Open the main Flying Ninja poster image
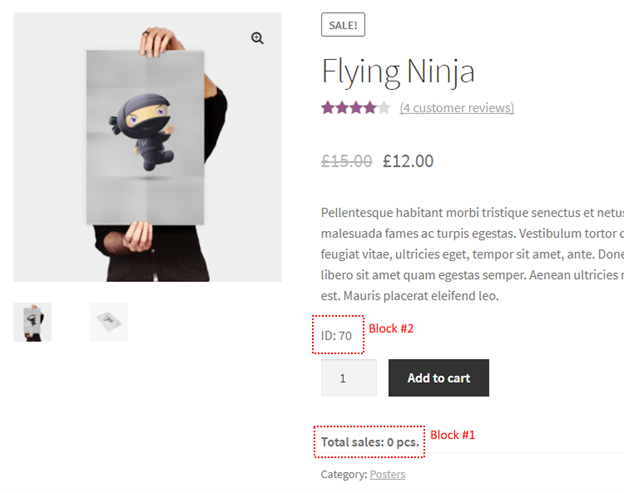The height and width of the screenshot is (493, 624). tap(148, 147)
